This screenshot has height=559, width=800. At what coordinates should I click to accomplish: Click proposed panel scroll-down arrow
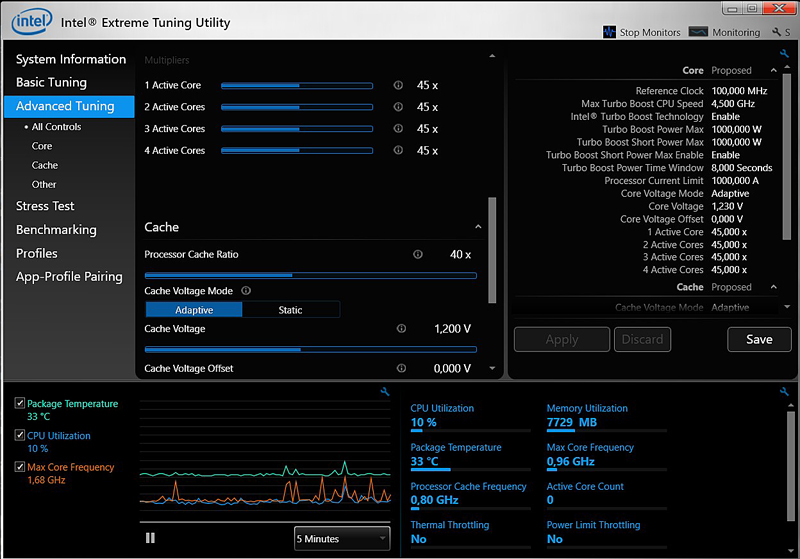(x=787, y=307)
